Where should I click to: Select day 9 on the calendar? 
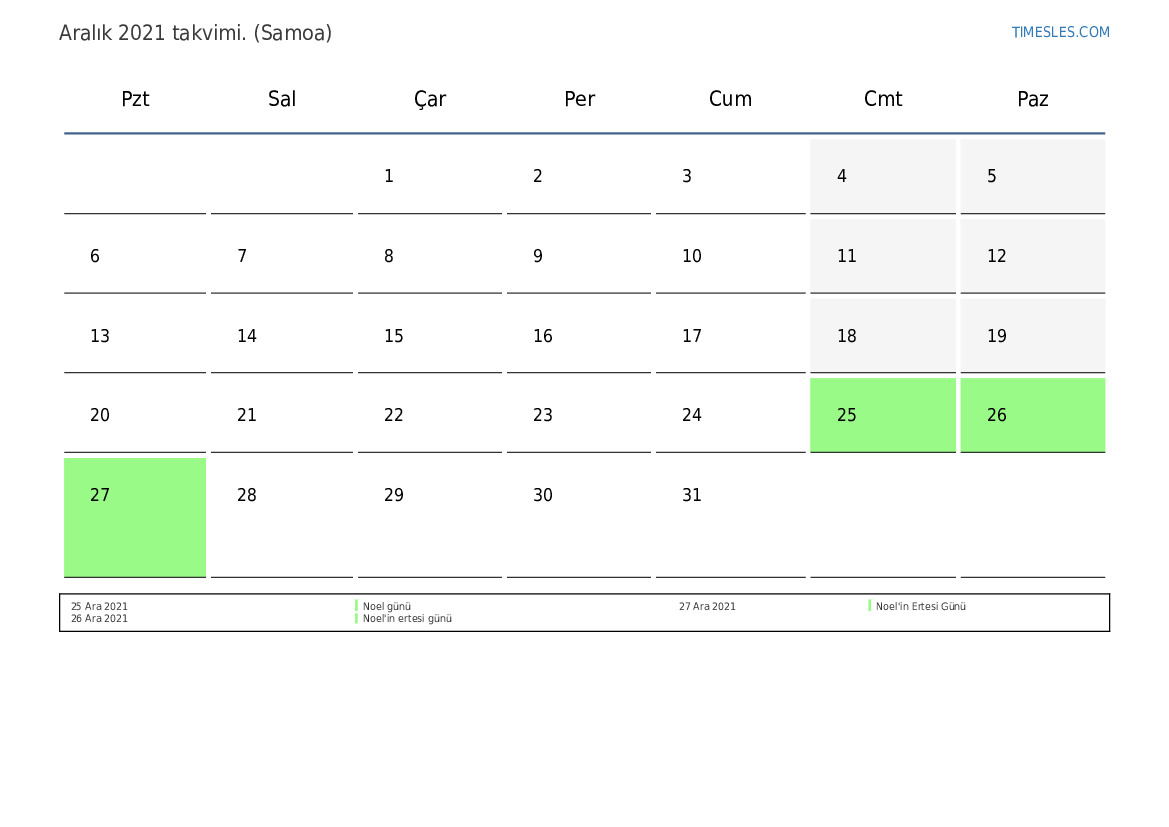click(538, 256)
